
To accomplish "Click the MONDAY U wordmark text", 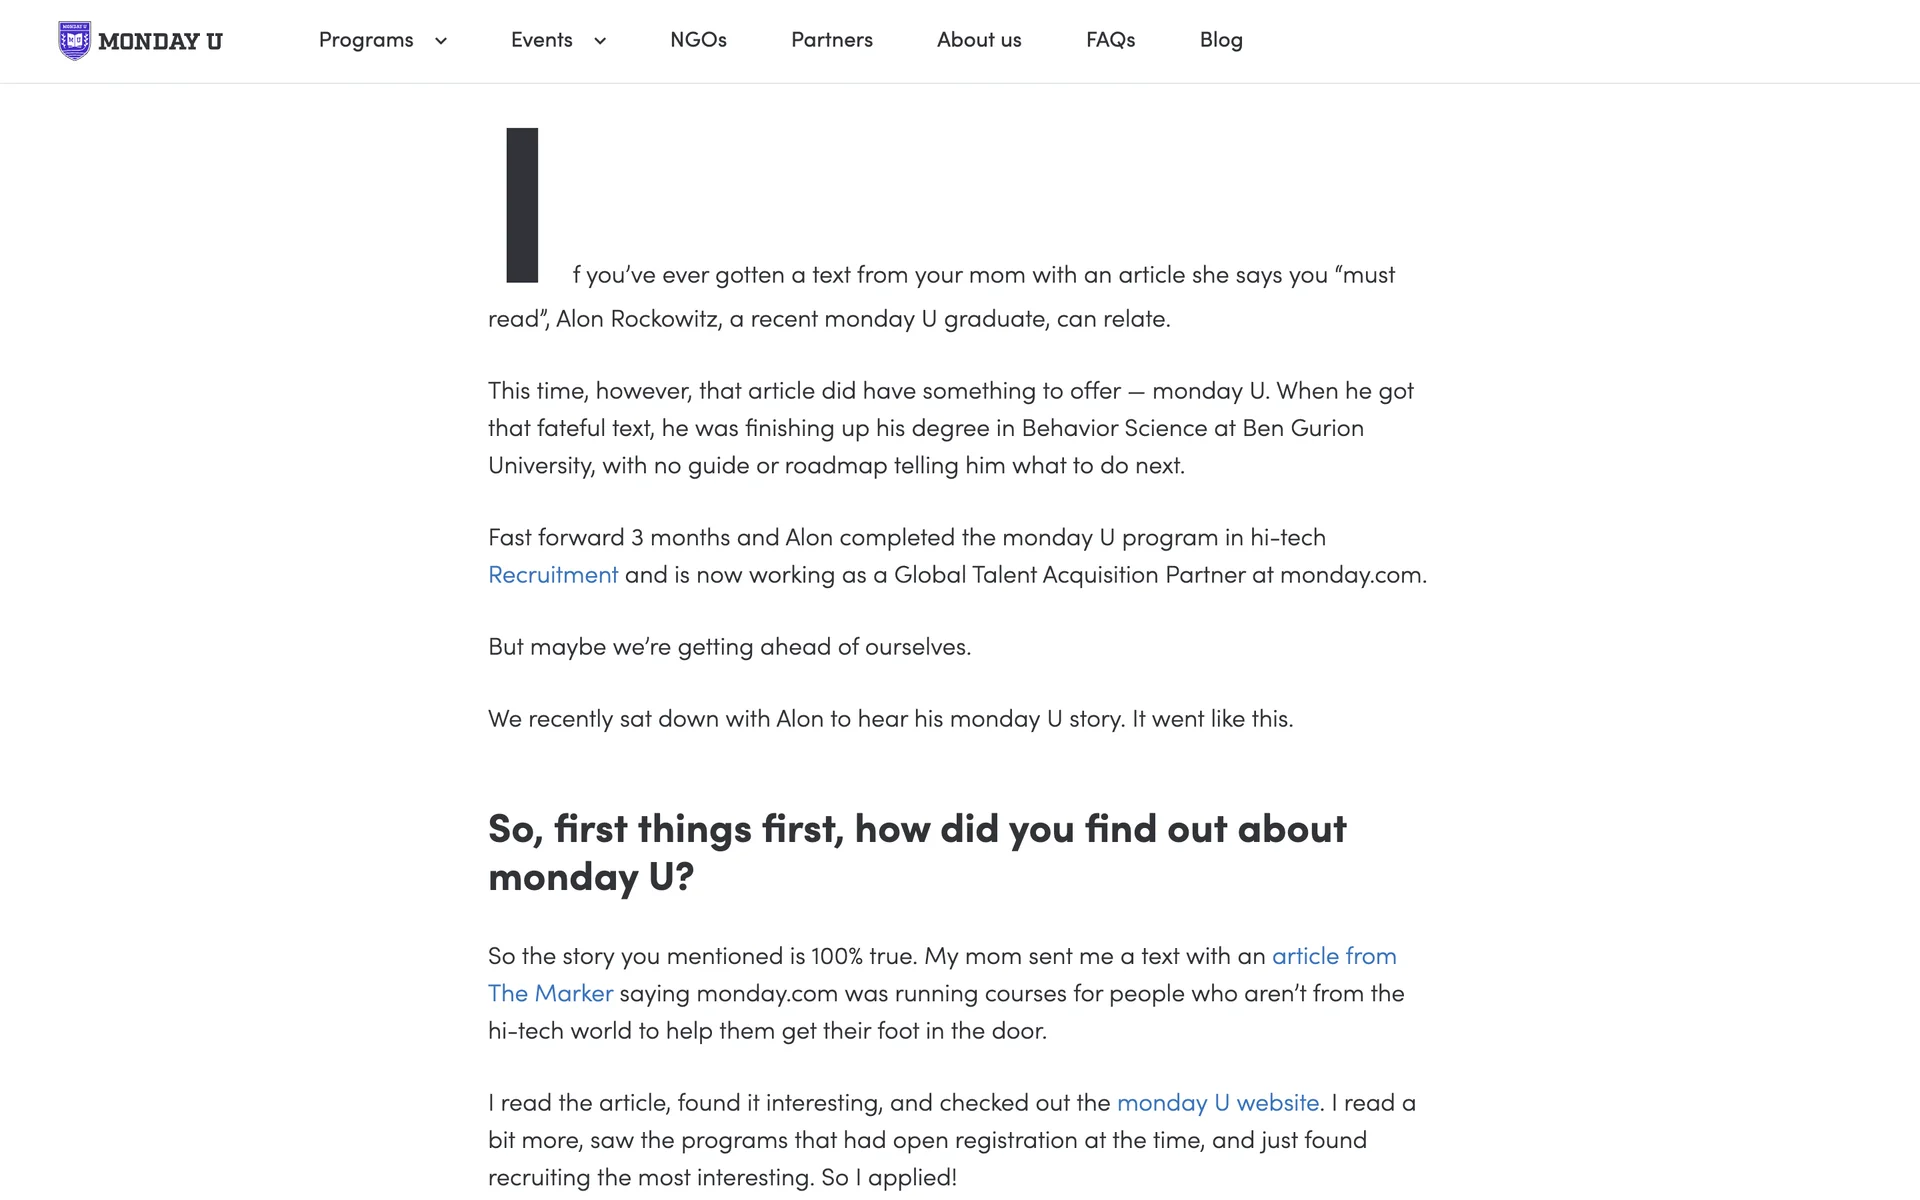I will pos(160,42).
